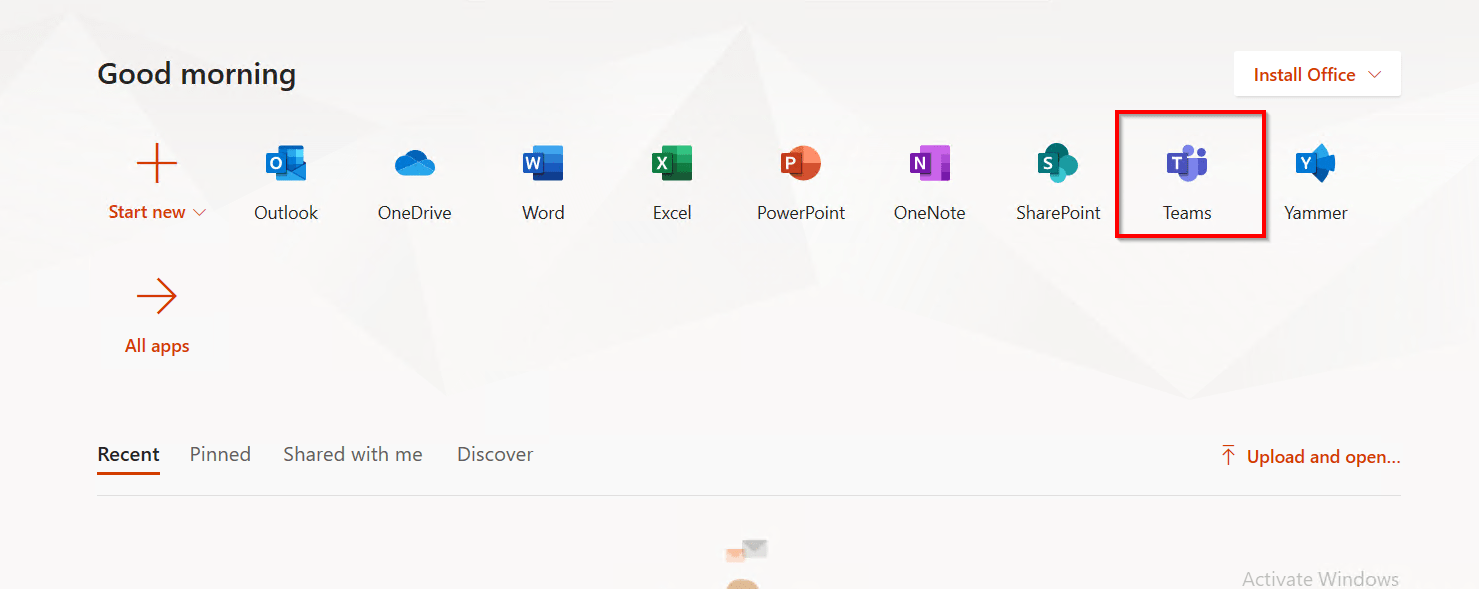This screenshot has width=1479, height=589.
Task: Open the Word app
Action: tap(543, 164)
